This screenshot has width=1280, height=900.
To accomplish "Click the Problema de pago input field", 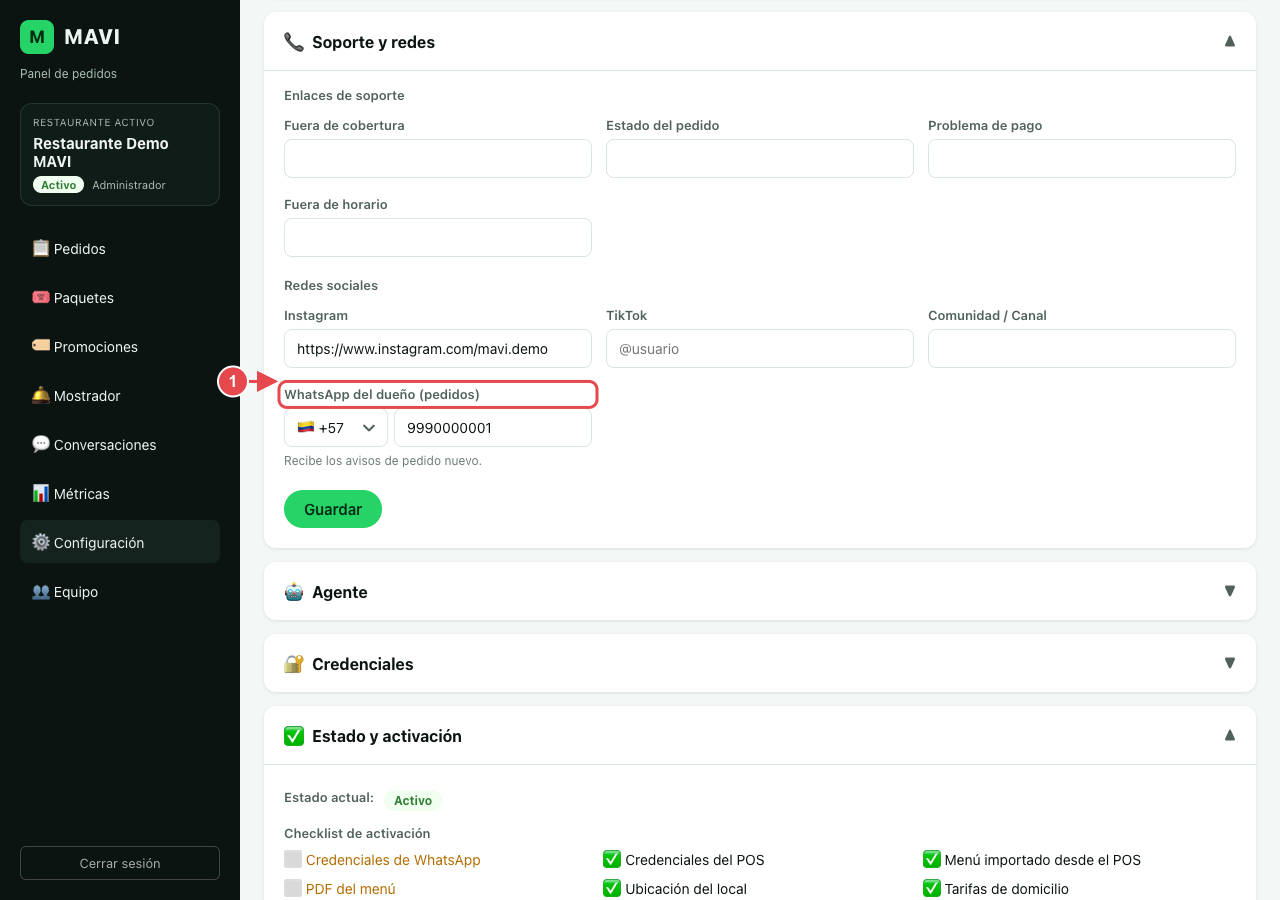I will tap(1082, 158).
